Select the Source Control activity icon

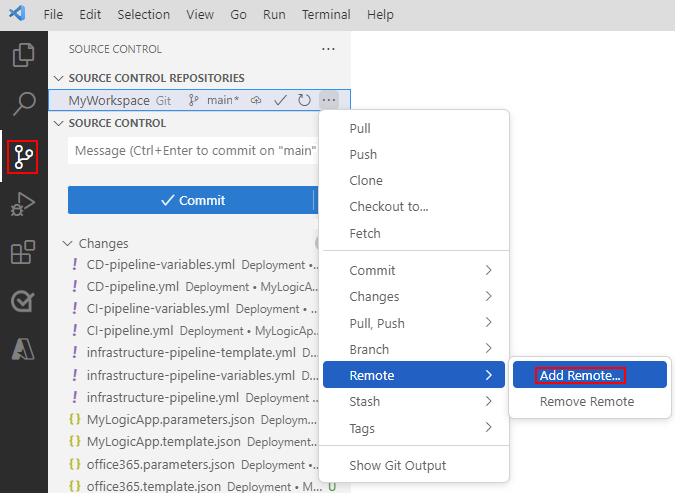click(23, 157)
